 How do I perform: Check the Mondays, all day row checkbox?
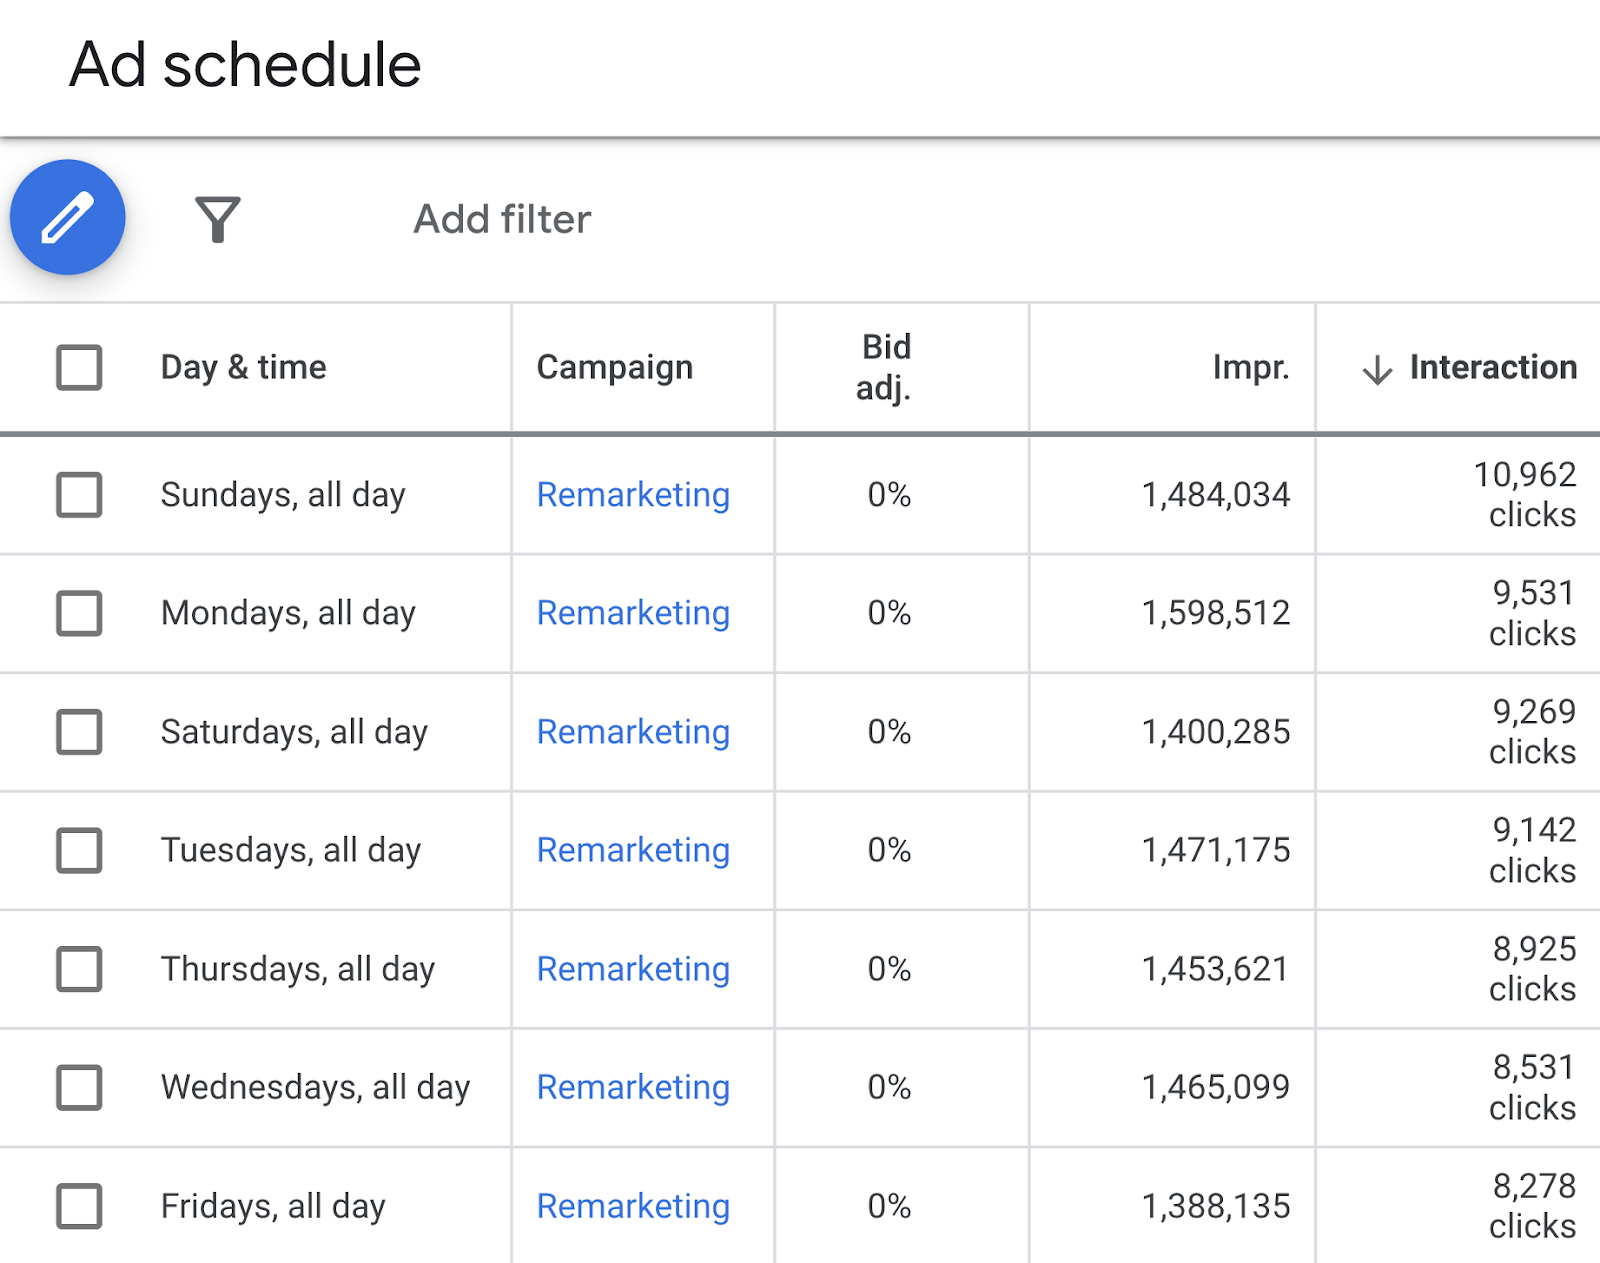(x=78, y=613)
